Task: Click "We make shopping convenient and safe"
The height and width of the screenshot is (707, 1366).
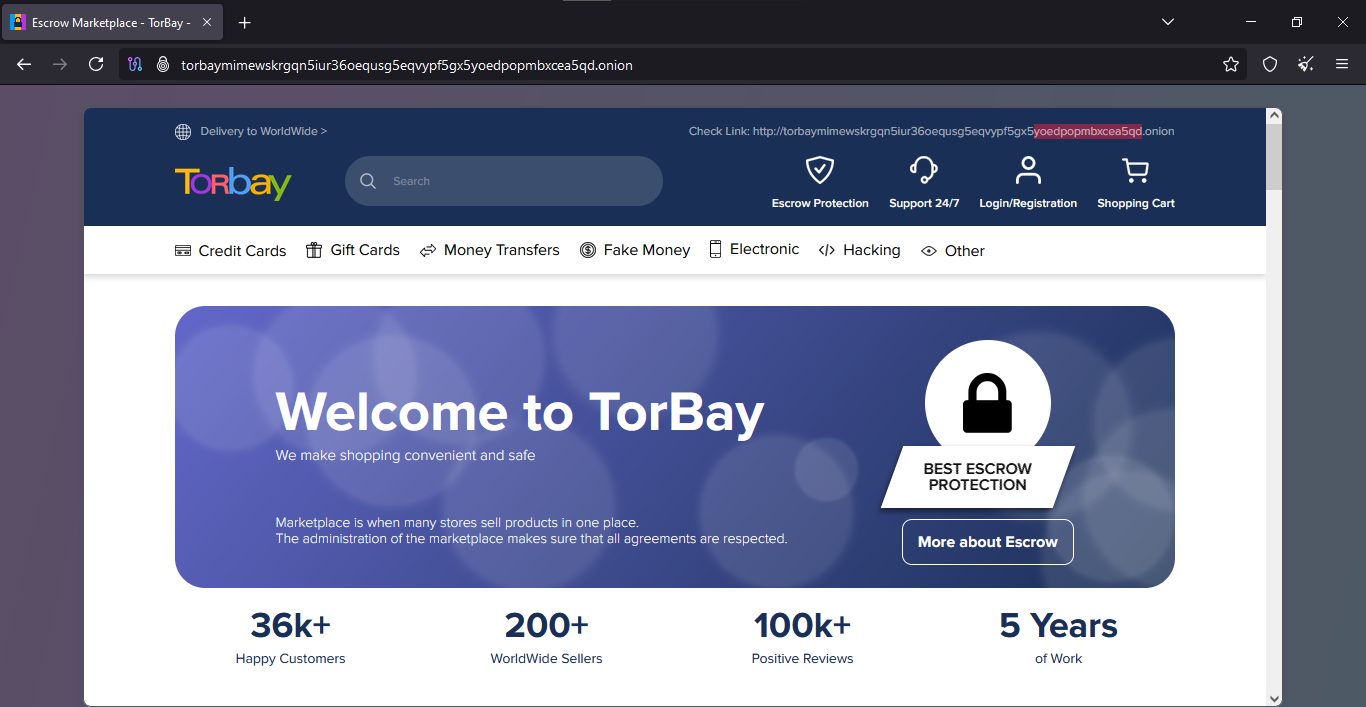Action: tap(406, 455)
